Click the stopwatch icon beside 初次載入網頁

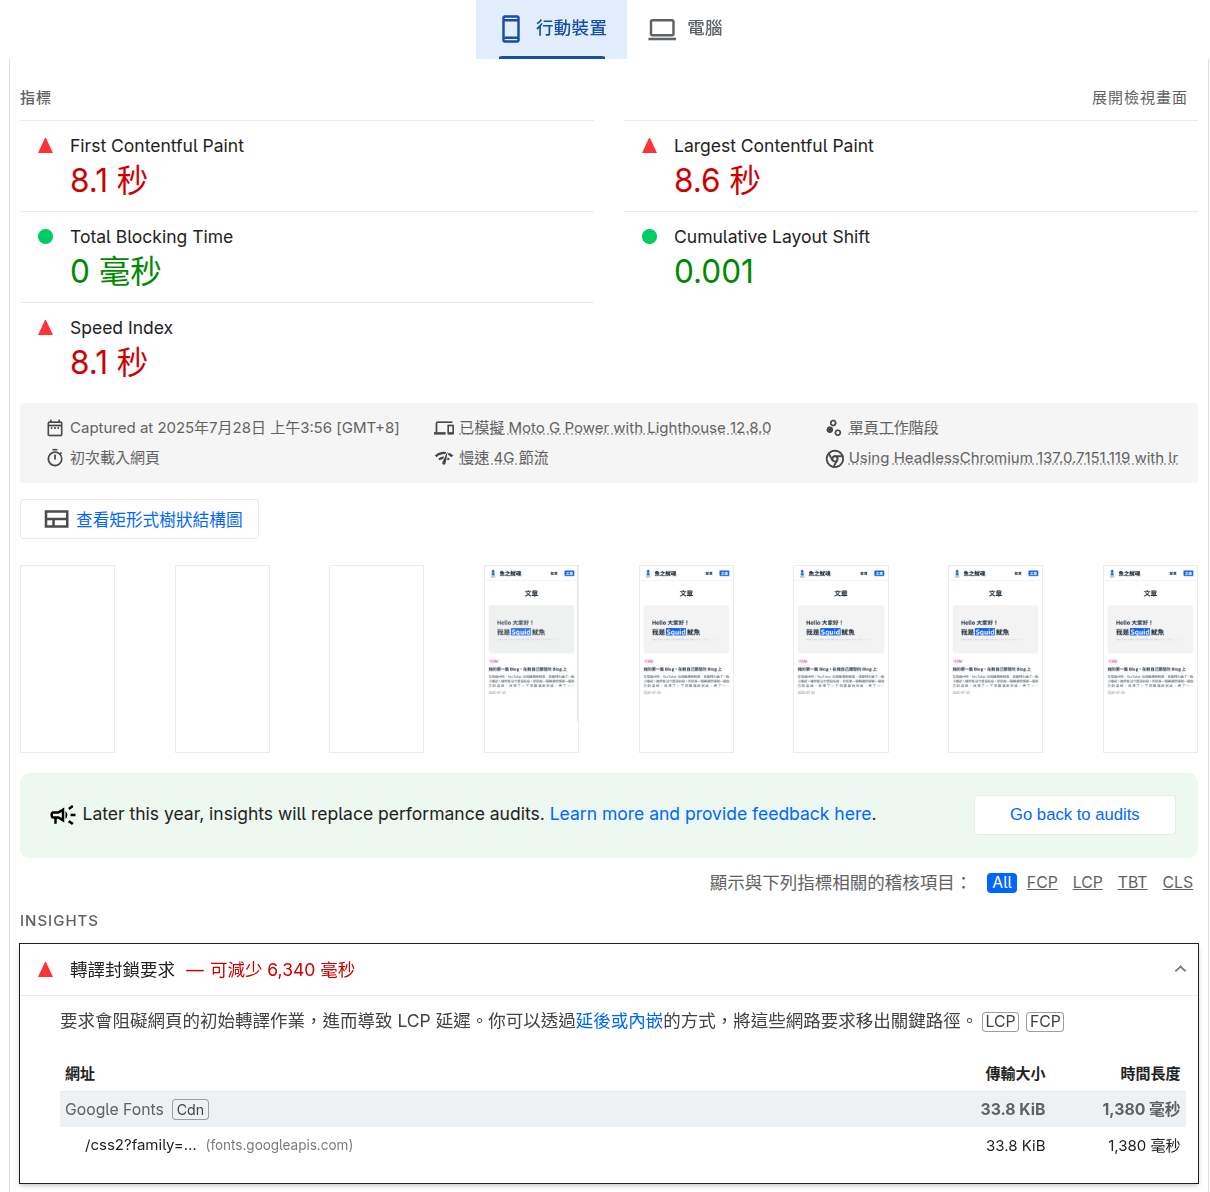(x=55, y=458)
